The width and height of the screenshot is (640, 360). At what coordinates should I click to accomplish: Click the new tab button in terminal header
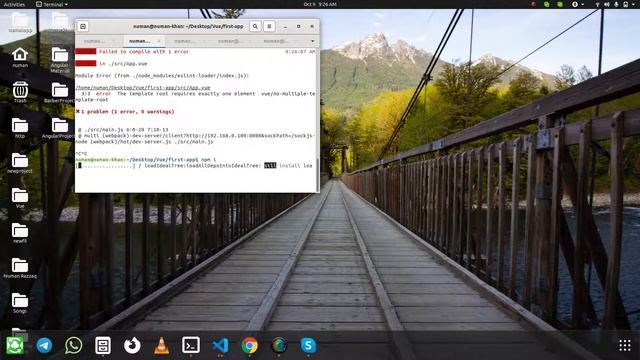click(83, 26)
